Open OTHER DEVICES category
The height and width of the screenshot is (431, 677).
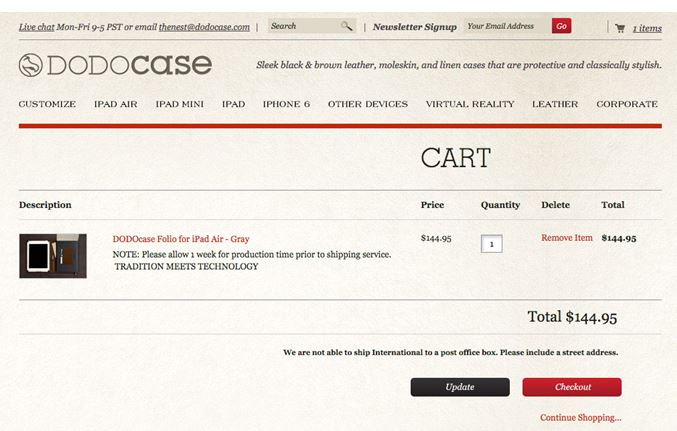368,104
